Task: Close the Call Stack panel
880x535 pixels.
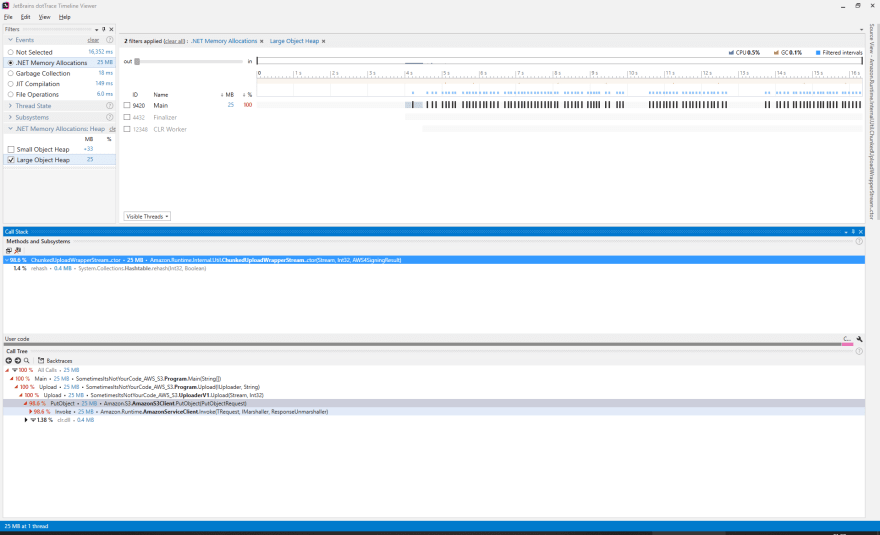Action: point(860,231)
